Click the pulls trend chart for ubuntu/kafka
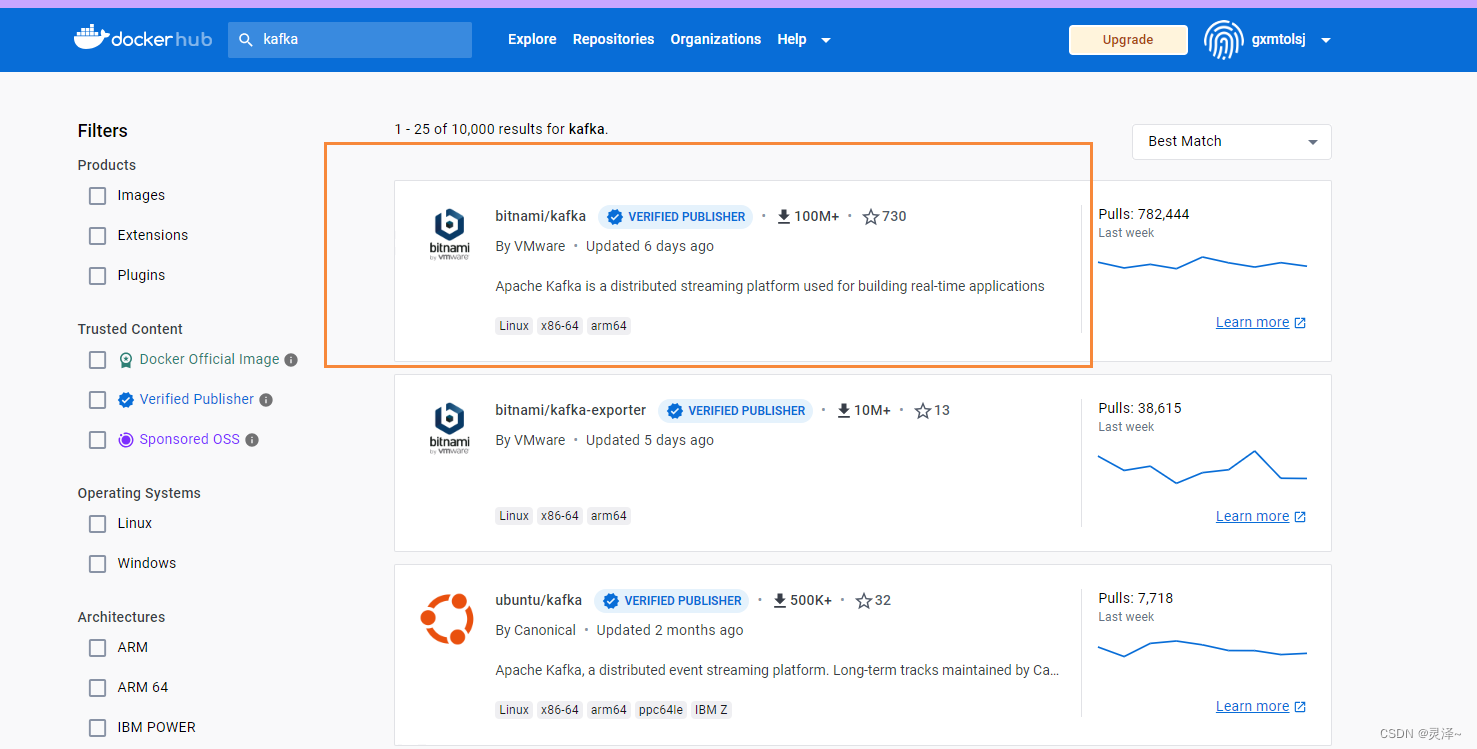Screen dimensions: 1477x749 [x=1202, y=649]
